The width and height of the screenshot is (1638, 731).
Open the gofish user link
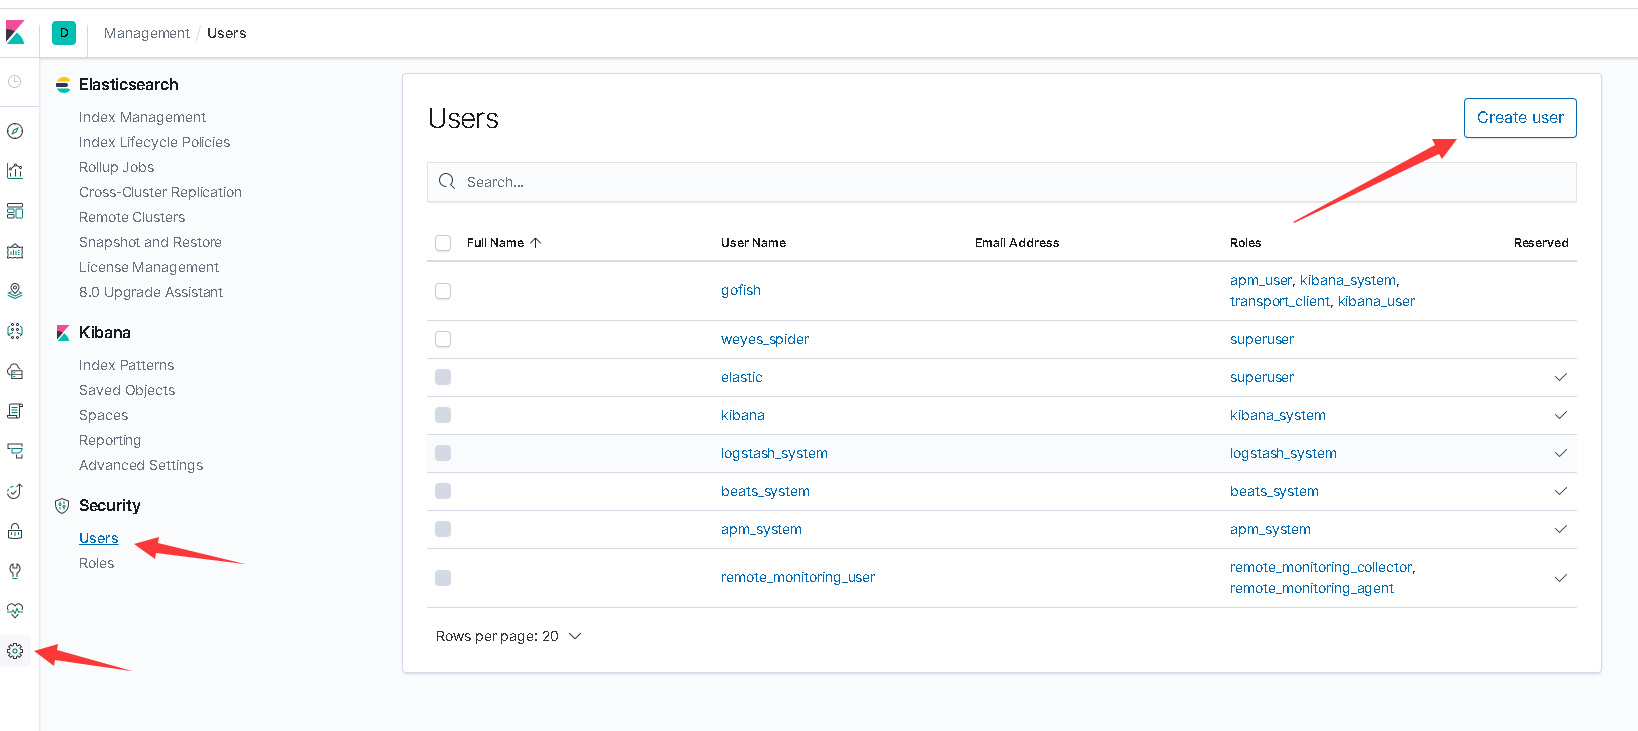point(741,290)
